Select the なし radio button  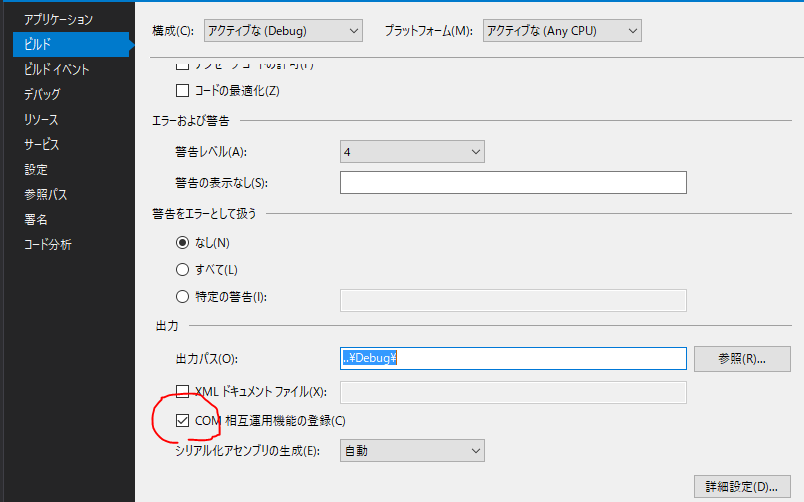[x=183, y=243]
